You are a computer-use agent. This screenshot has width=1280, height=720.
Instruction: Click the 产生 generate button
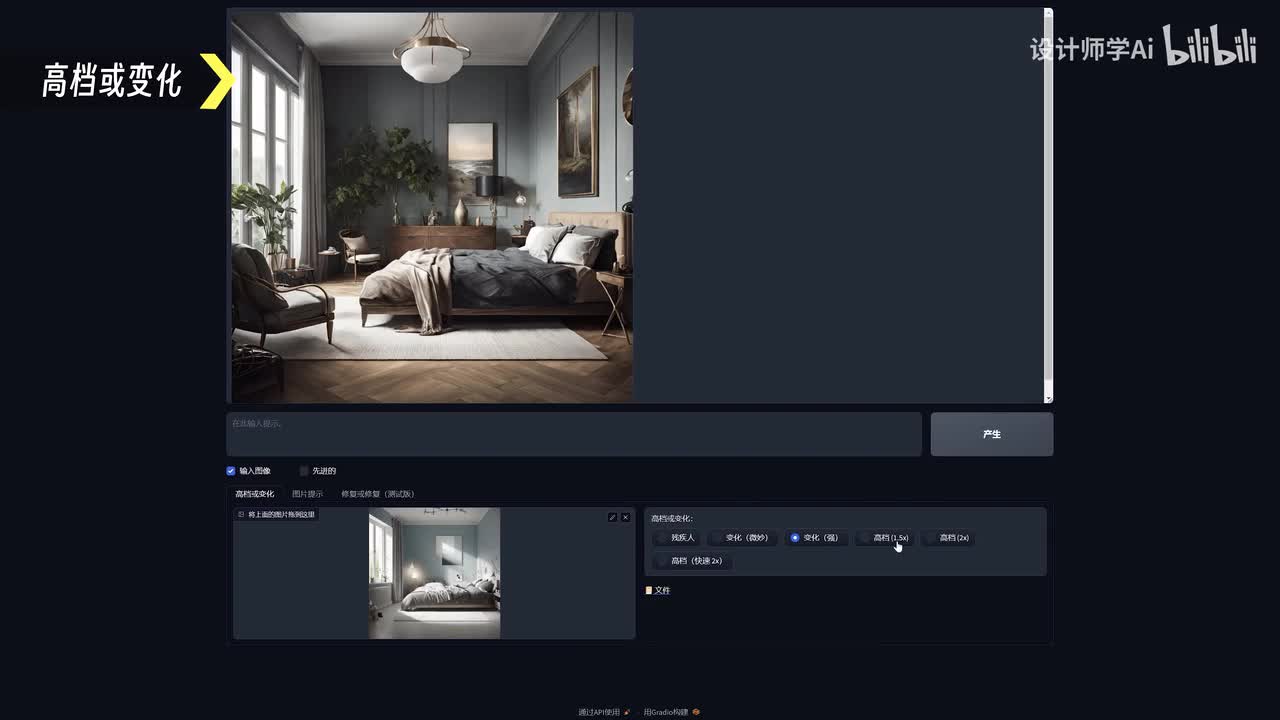point(991,434)
